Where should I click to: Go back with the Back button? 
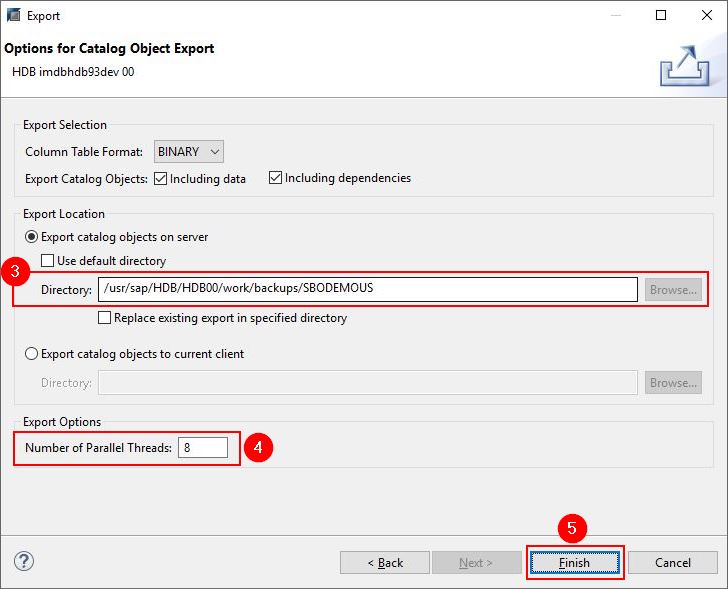384,563
